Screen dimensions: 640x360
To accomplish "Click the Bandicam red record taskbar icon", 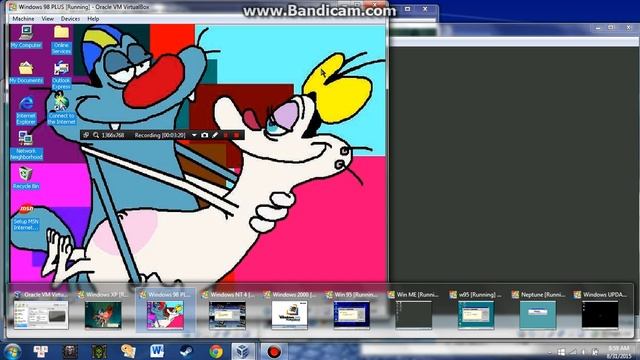I will (274, 351).
